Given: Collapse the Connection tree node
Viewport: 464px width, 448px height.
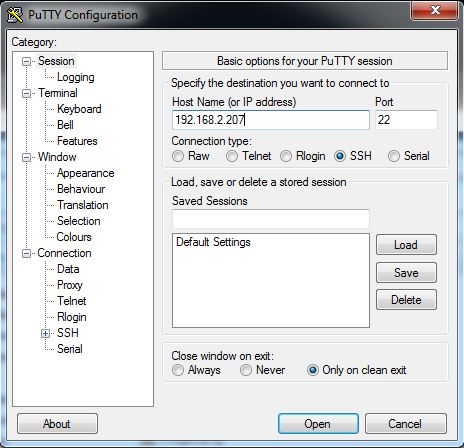Looking at the screenshot, I should pos(26,253).
